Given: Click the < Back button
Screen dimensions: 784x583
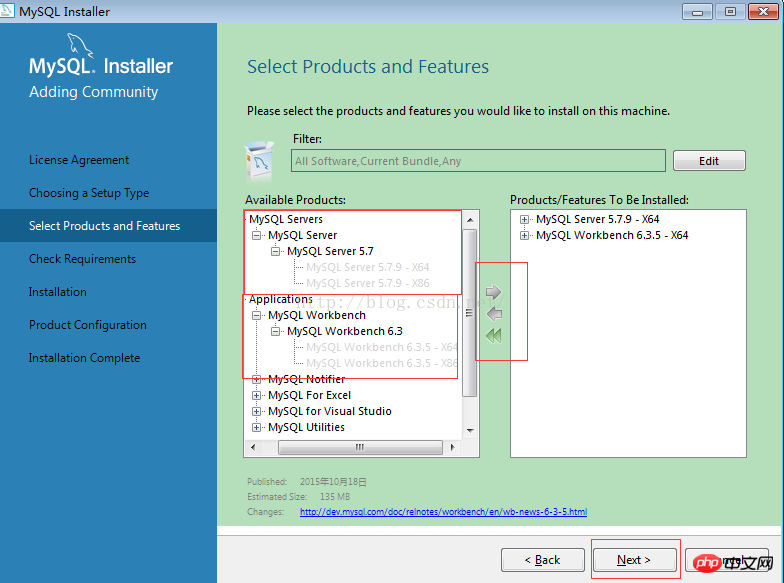Looking at the screenshot, I should pos(542,560).
